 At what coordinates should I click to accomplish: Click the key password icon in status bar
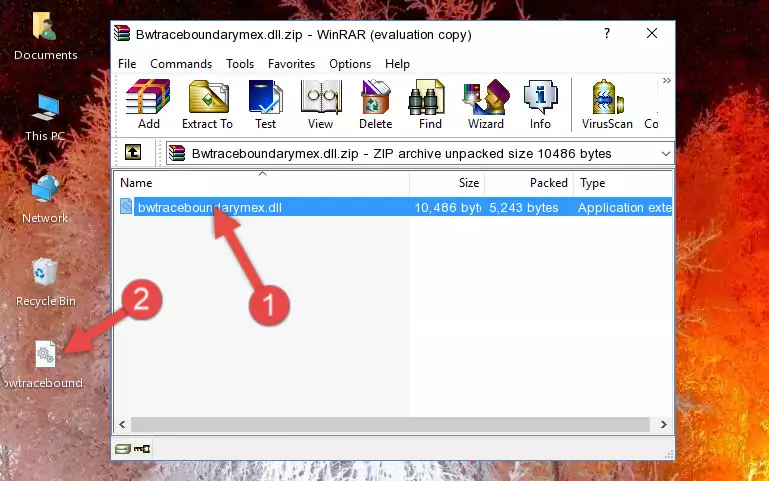tap(142, 448)
